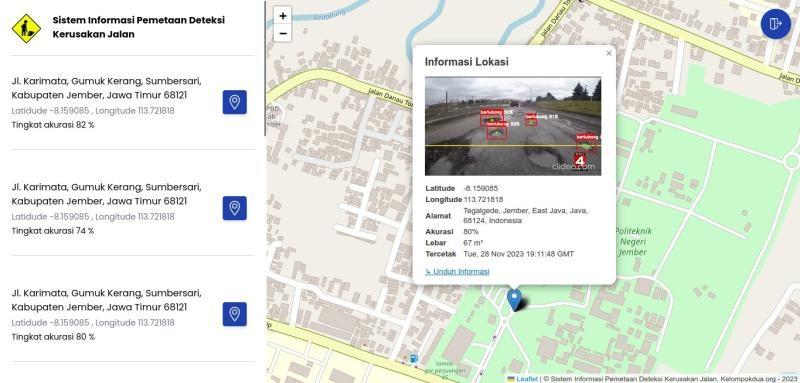Close the Informasi Lokasi popup
The image size is (800, 383).
pos(609,53)
